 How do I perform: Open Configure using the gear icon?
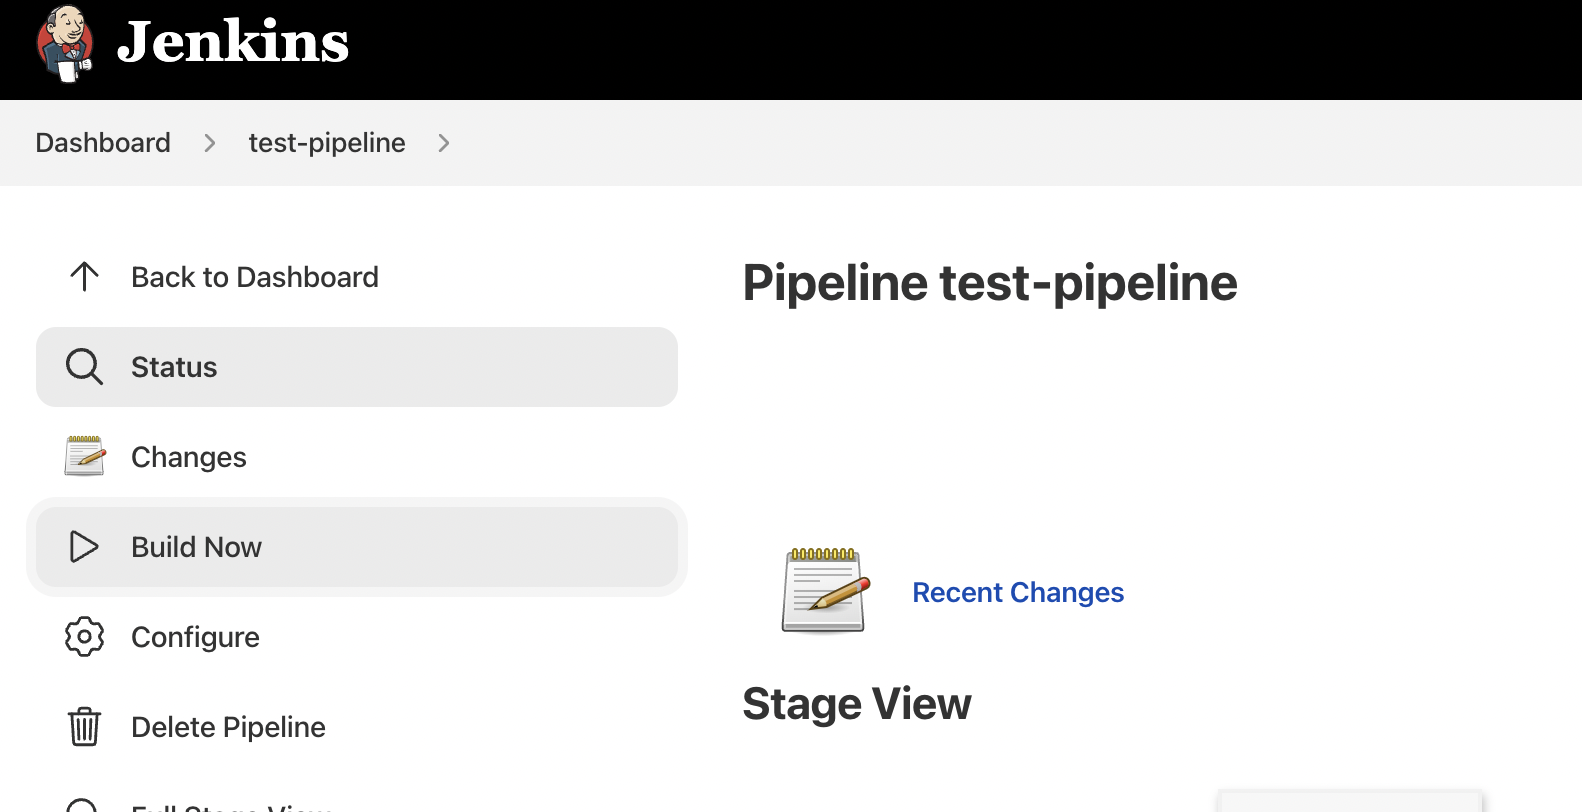click(84, 637)
